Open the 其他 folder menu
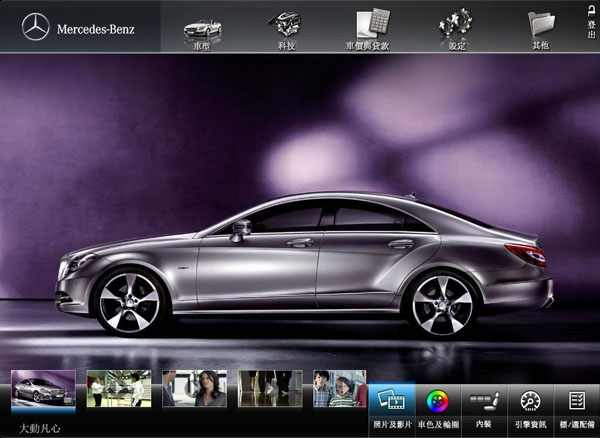Image resolution: width=600 pixels, height=438 pixels. pos(541,27)
